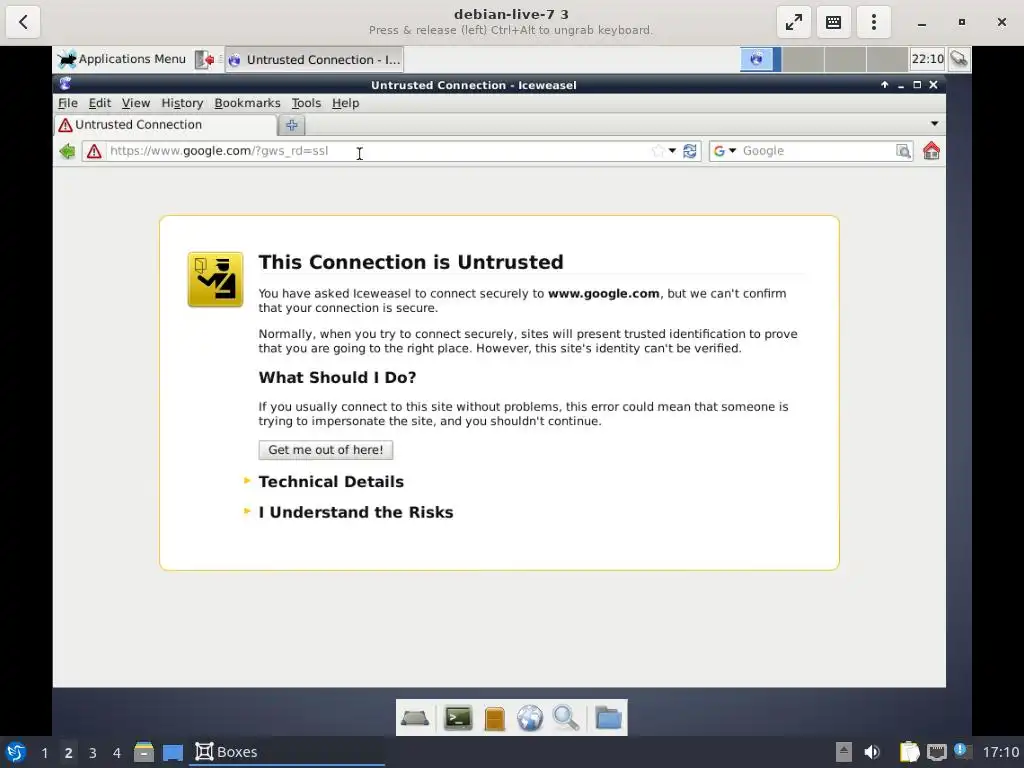Click the 22:10 clock in the Xfce panel
Screen dimensions: 1024x768
pyautogui.click(x=927, y=59)
